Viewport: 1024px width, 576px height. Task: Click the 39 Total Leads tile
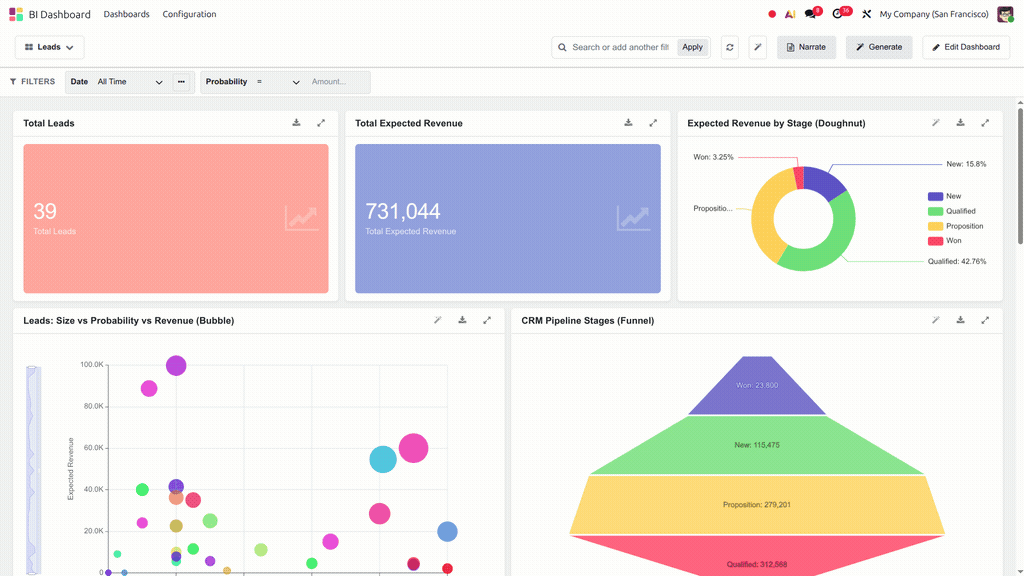(x=176, y=218)
